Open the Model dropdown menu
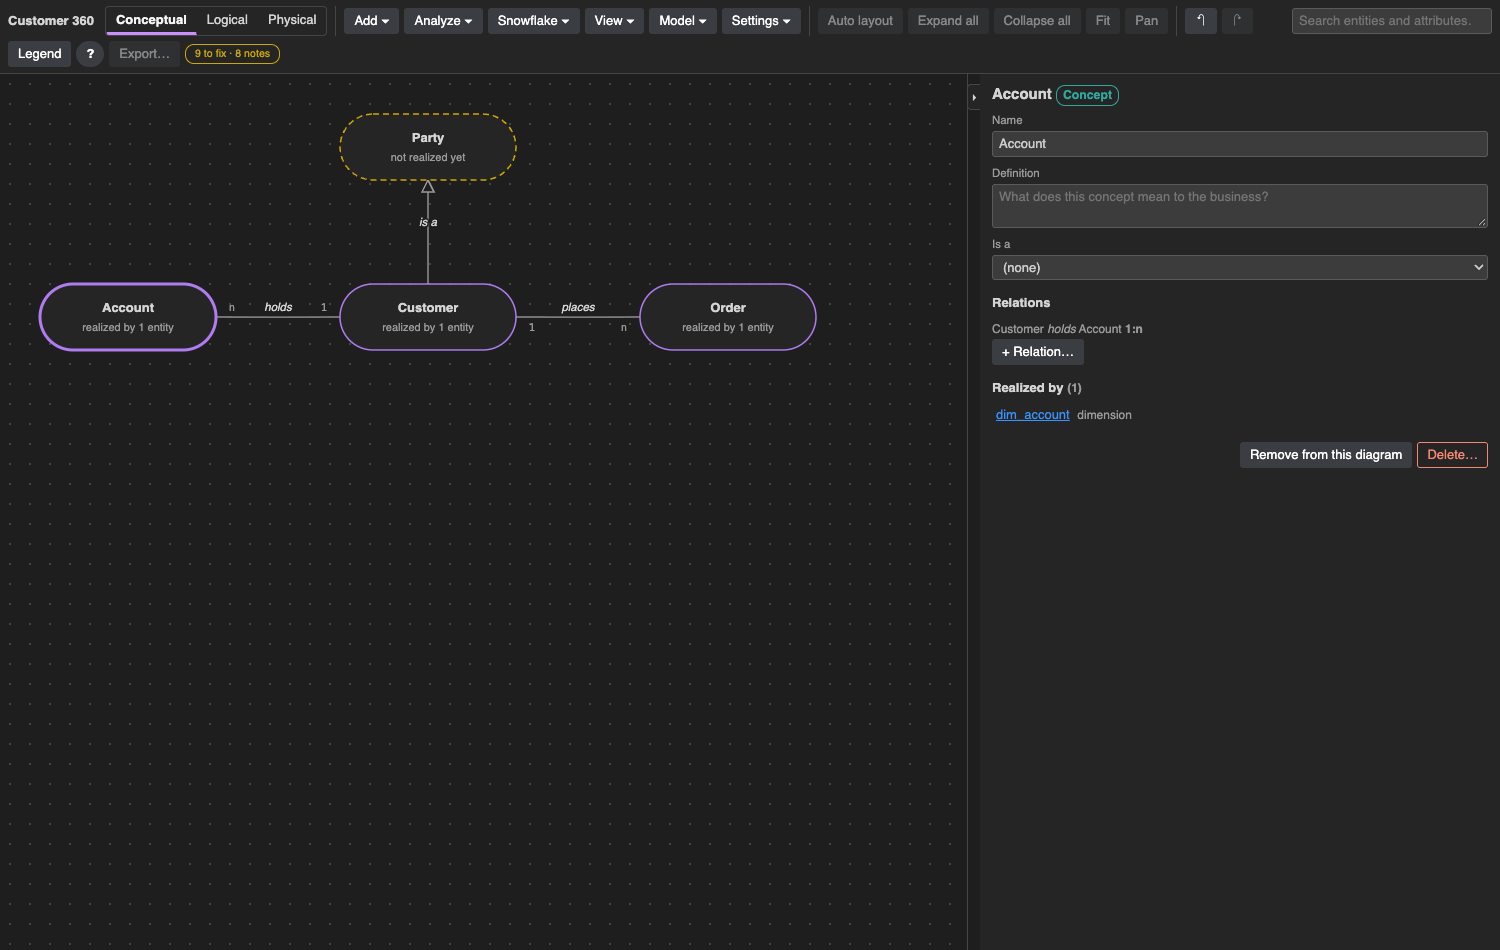Image resolution: width=1500 pixels, height=950 pixels. coord(682,21)
